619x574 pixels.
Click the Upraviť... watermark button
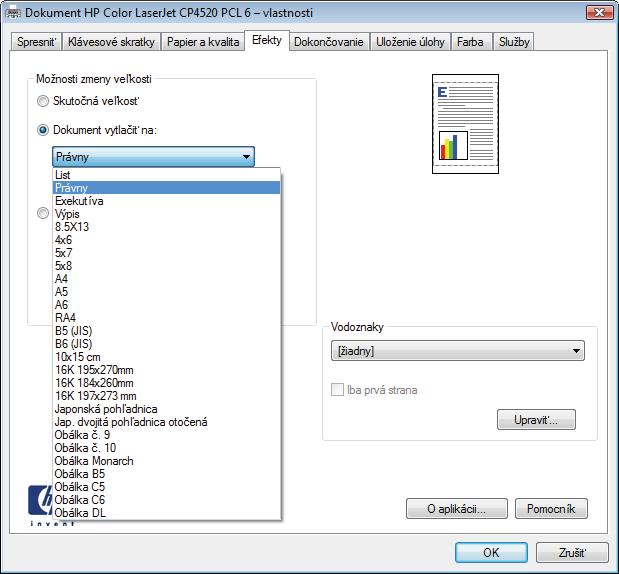(x=536, y=420)
